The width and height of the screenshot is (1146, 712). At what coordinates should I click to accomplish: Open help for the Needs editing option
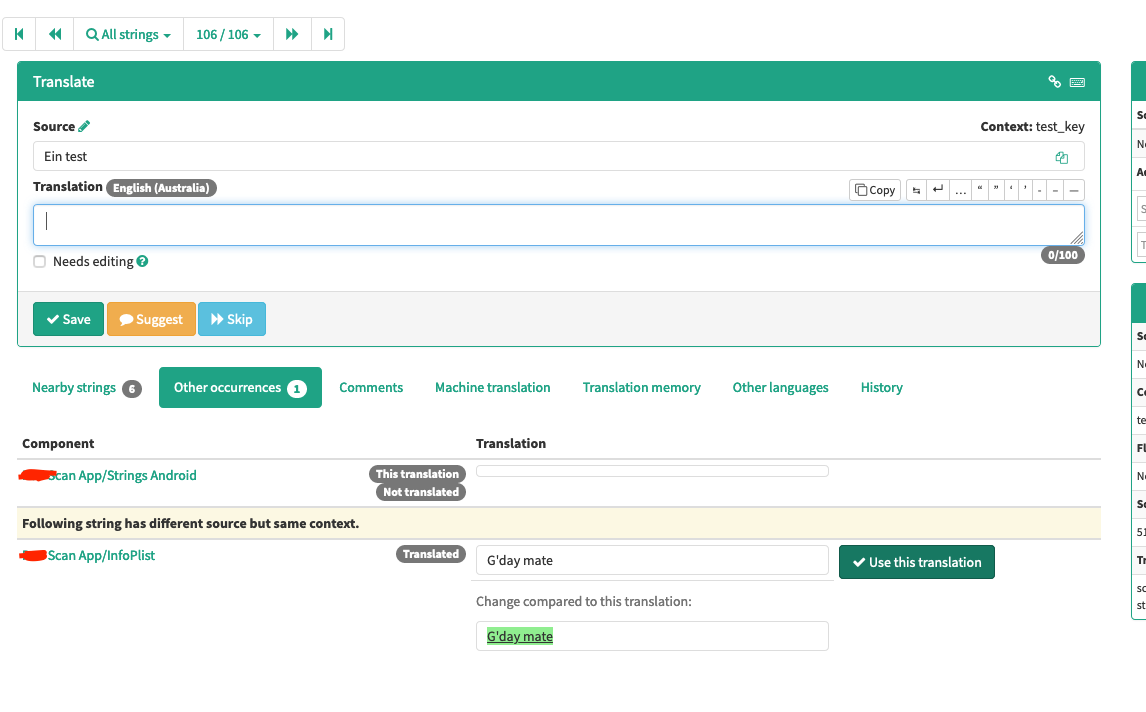143,261
